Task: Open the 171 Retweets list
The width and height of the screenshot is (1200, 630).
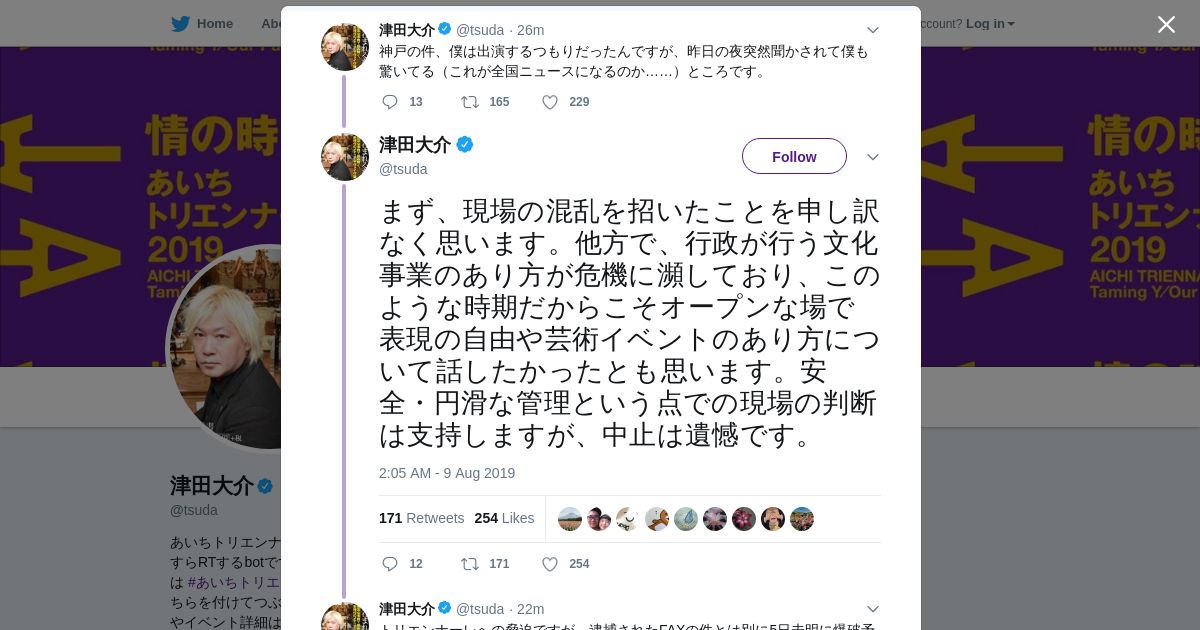Action: pos(421,518)
